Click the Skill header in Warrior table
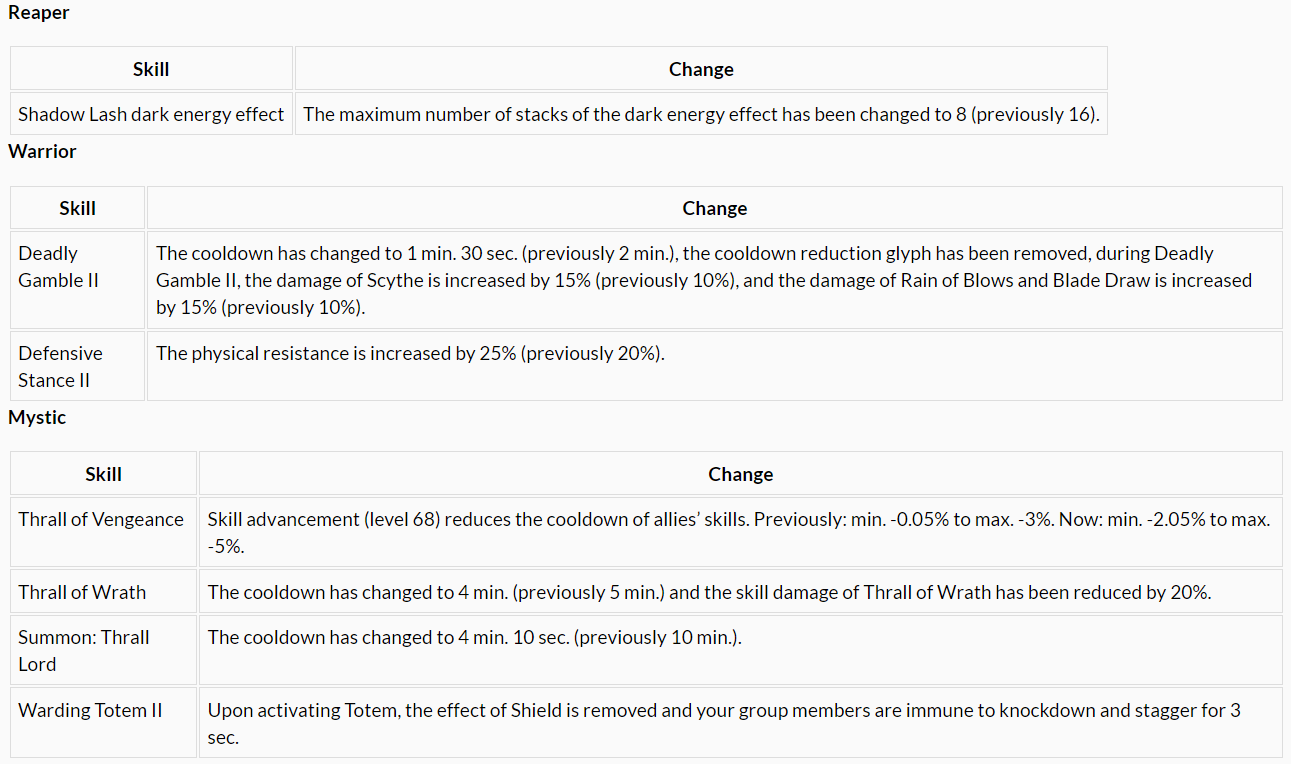1291x764 pixels. pos(77,208)
